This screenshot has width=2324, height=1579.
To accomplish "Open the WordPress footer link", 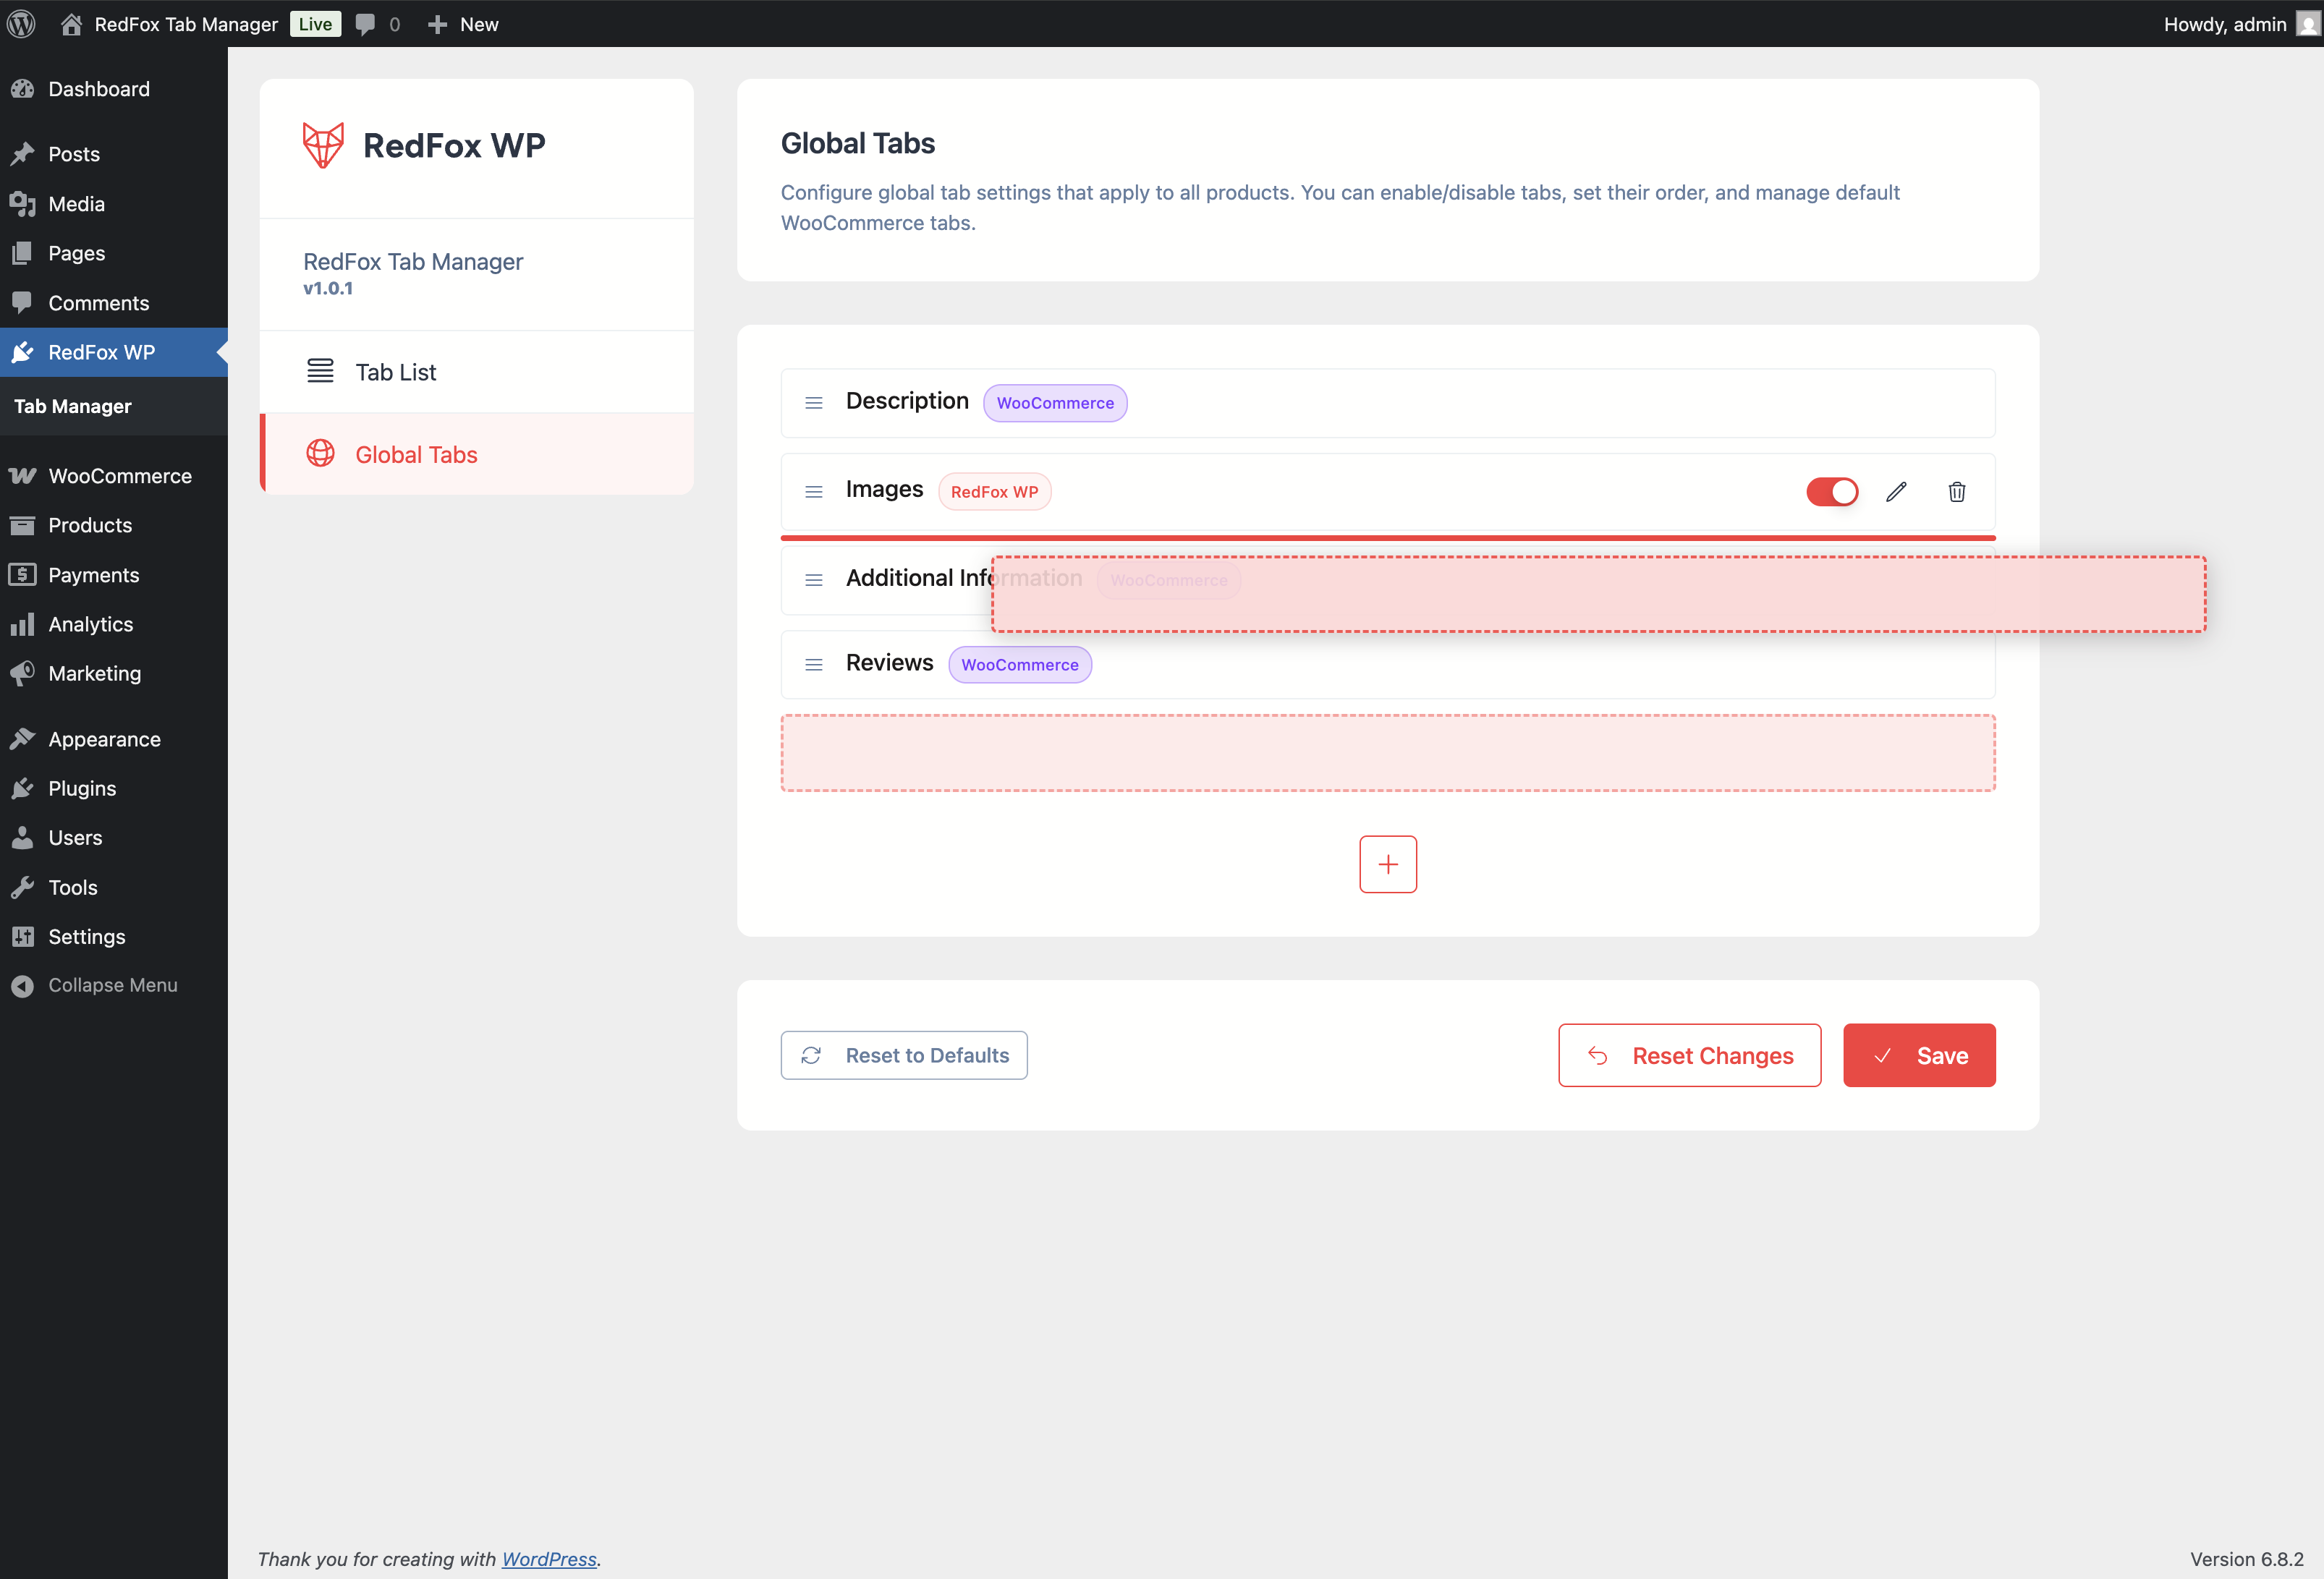I will 549,1559.
